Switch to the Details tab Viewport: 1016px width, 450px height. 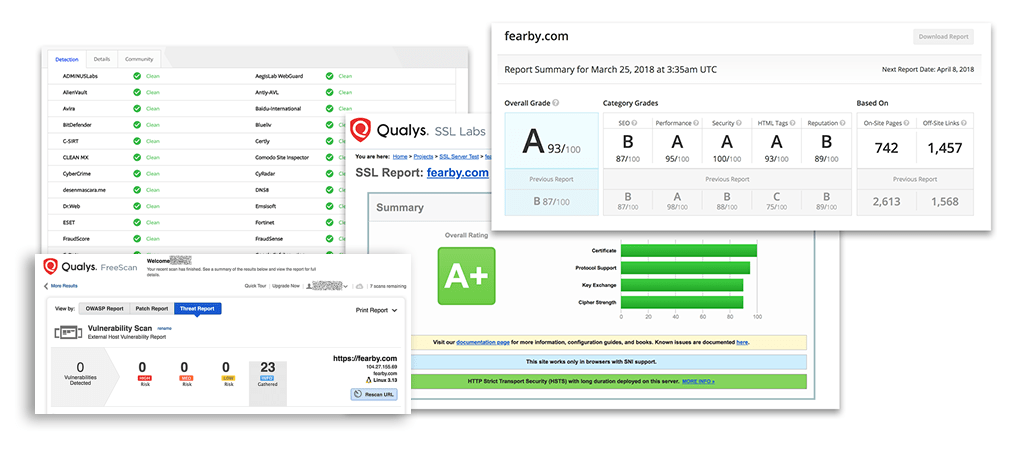click(102, 59)
